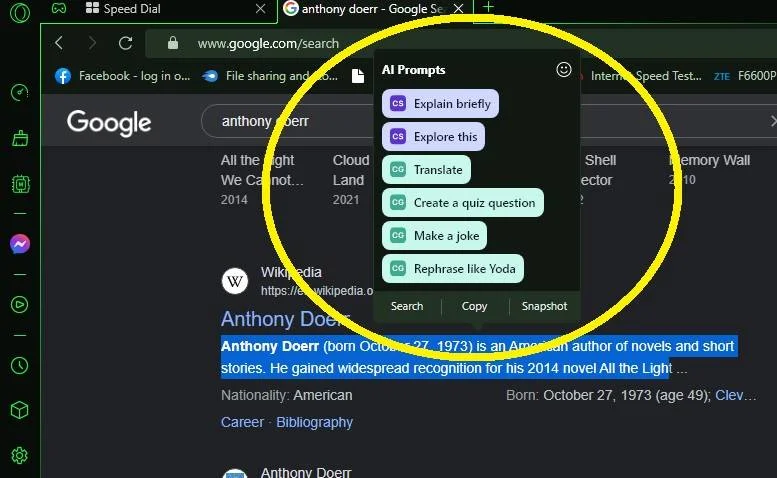Click the second Anthony Doerr result heading
The width and height of the screenshot is (777, 478).
pyautogui.click(x=306, y=472)
